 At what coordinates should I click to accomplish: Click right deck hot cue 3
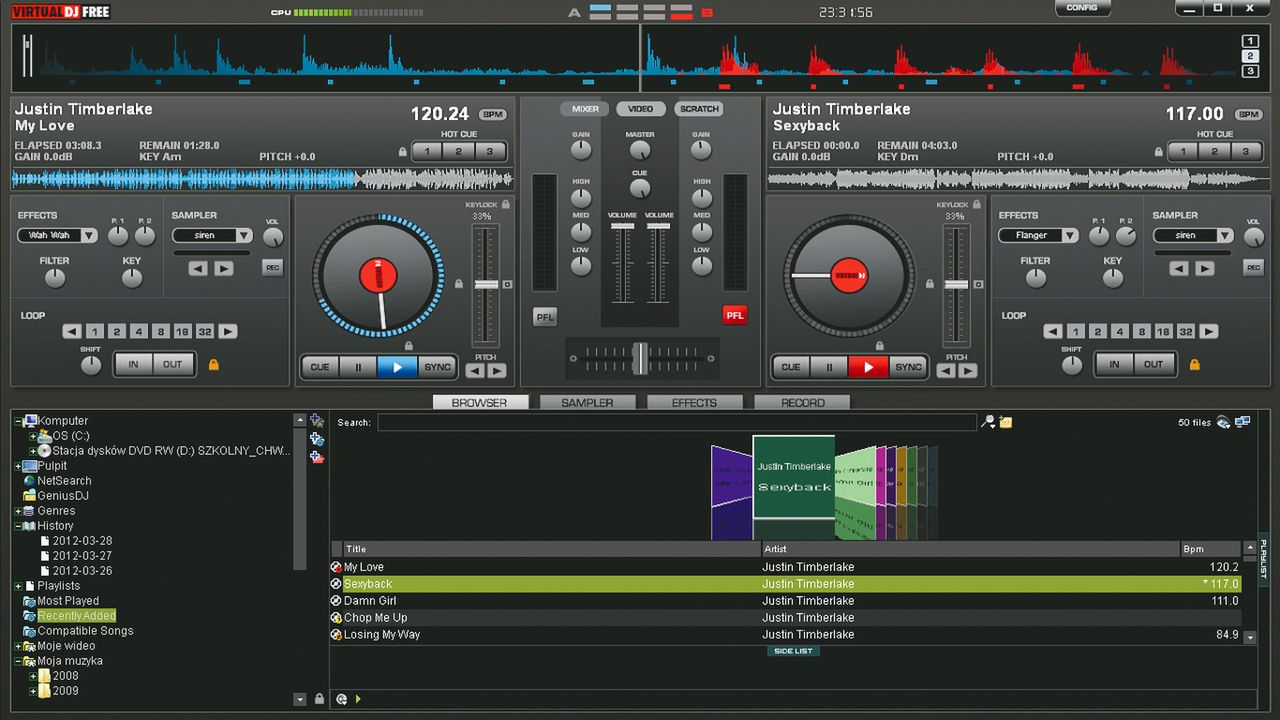(x=1246, y=152)
